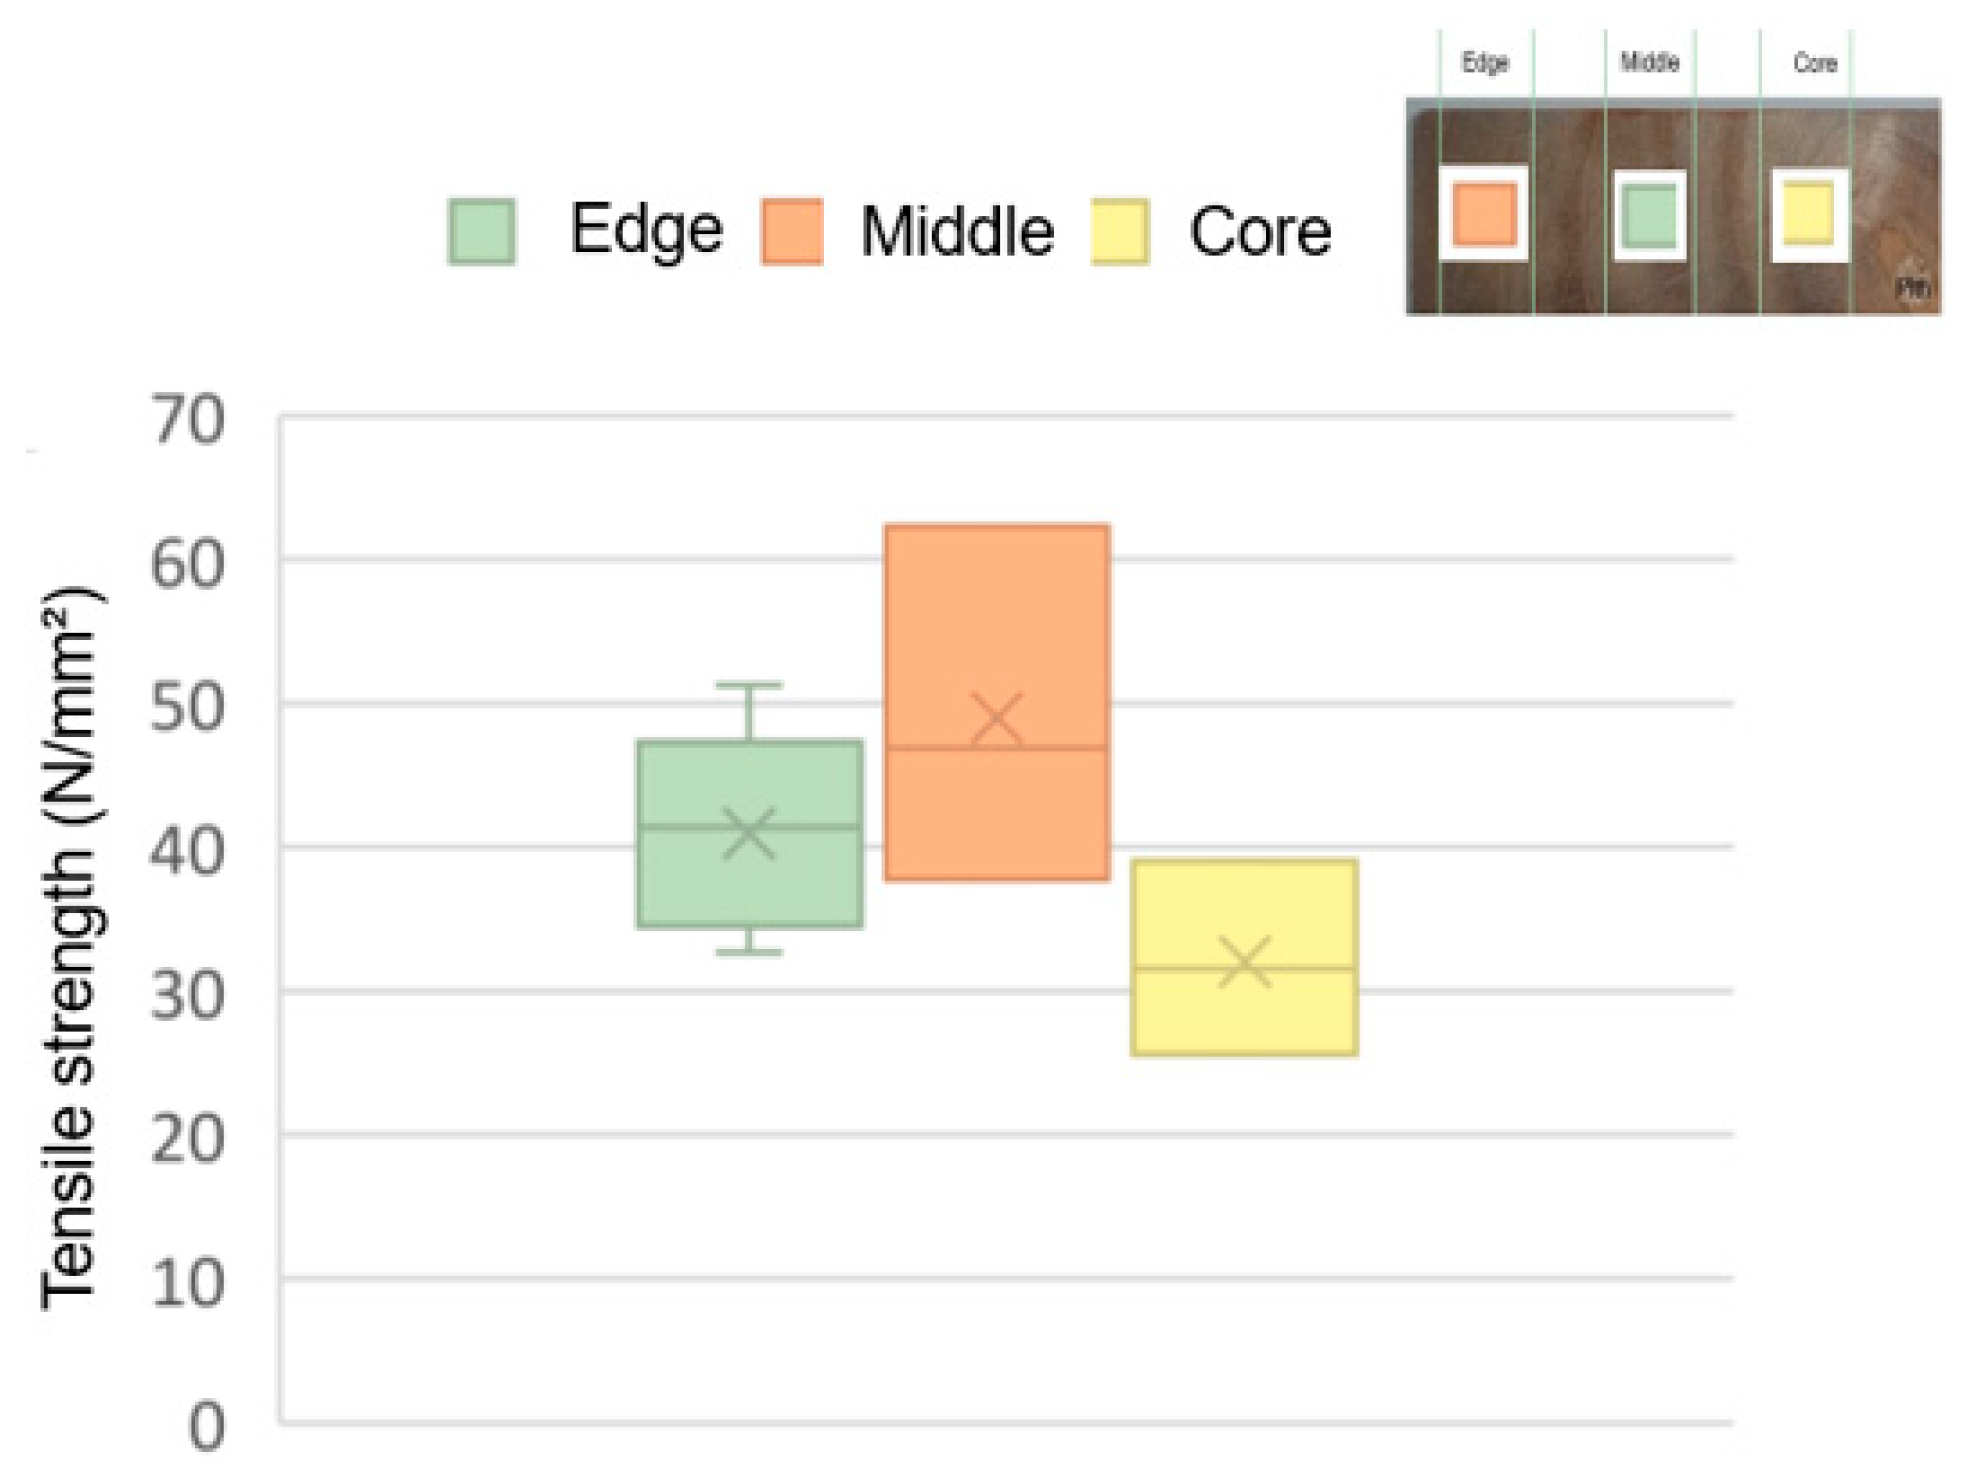Select the mean X marker in orange box
This screenshot has height=1479, width=1964.
point(996,719)
